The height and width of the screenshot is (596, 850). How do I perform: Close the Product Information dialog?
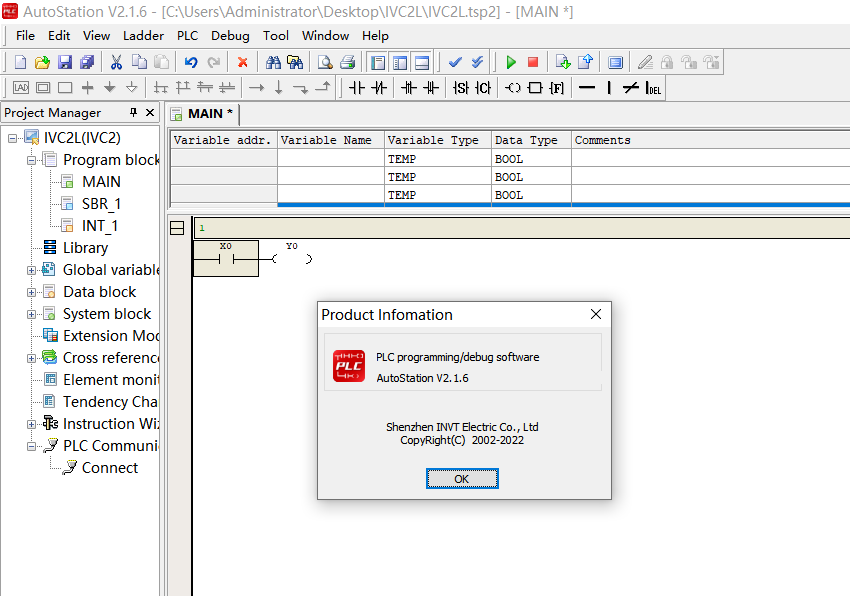point(596,314)
